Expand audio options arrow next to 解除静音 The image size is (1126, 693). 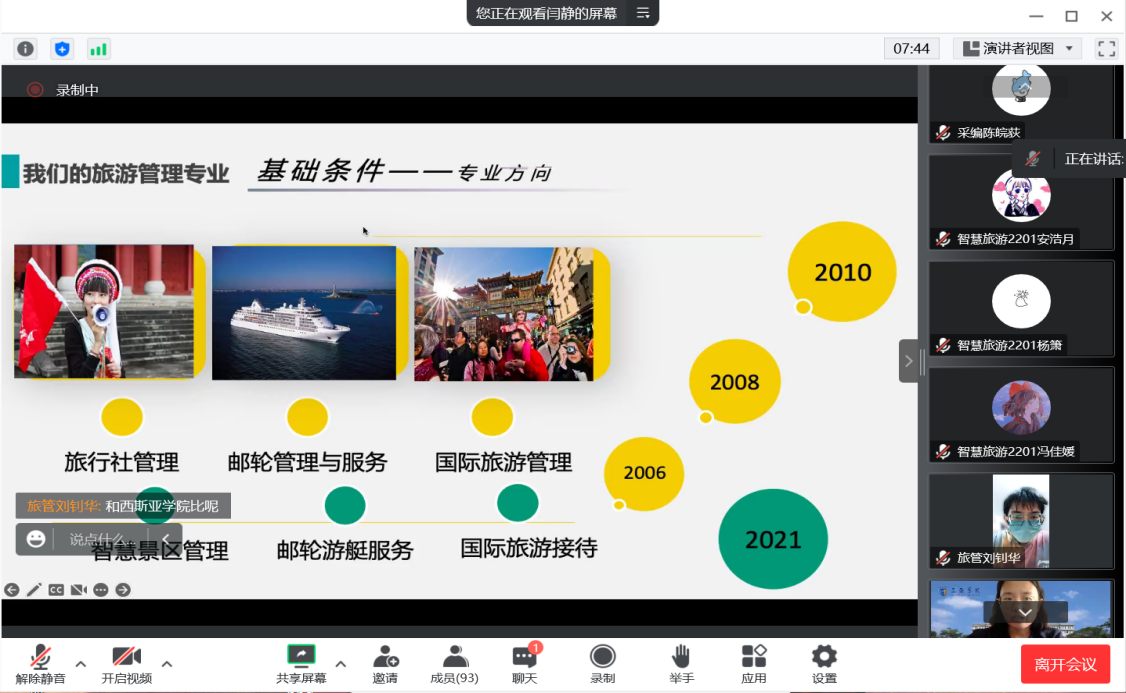pos(81,663)
